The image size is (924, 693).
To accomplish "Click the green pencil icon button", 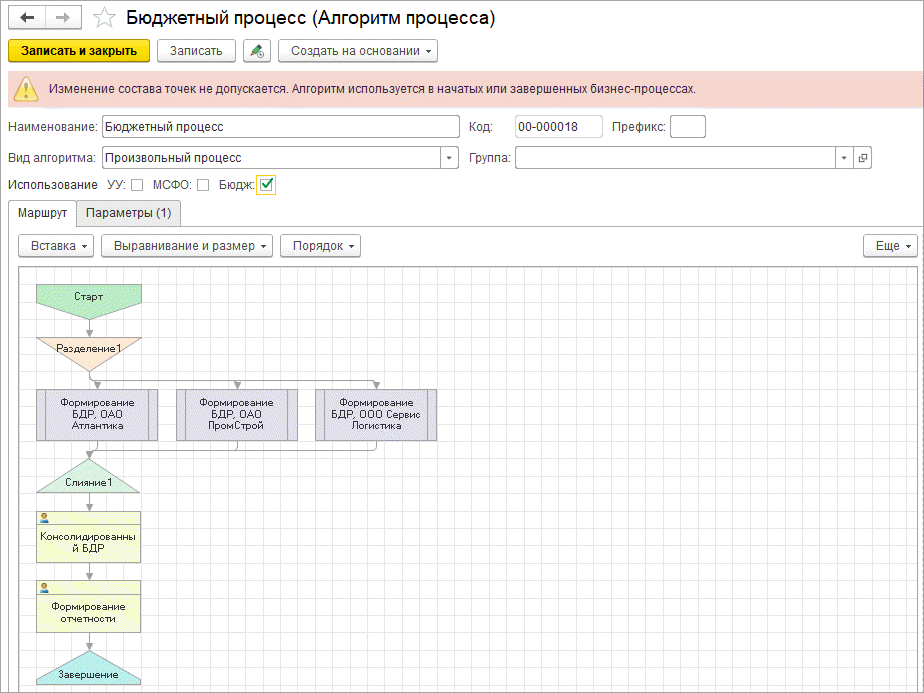I will point(257,51).
